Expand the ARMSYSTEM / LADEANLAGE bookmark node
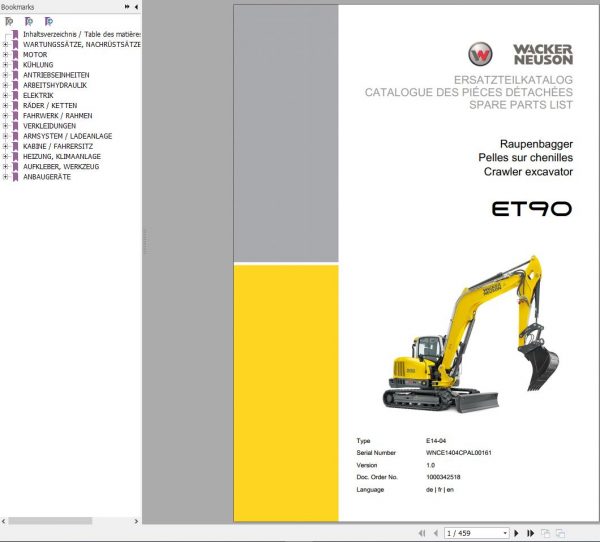This screenshot has width=600, height=542. point(5,136)
